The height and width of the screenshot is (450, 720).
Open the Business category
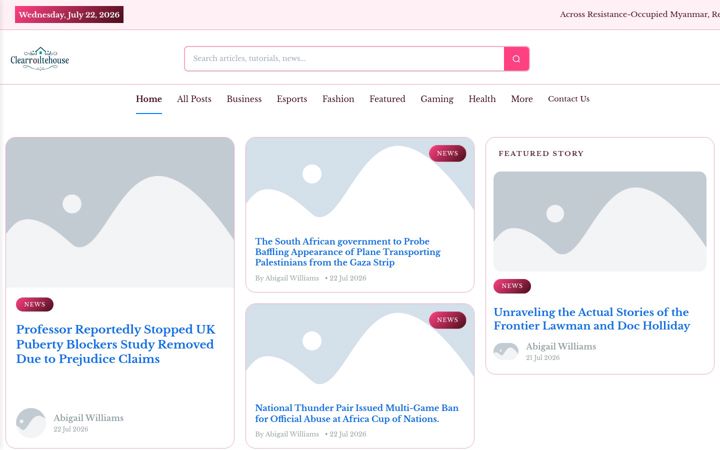244,99
